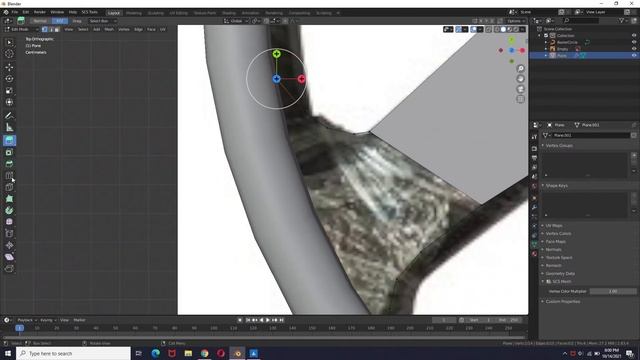This screenshot has width=640, height=360.
Task: Select the Poly Build tool
Action: point(9,199)
